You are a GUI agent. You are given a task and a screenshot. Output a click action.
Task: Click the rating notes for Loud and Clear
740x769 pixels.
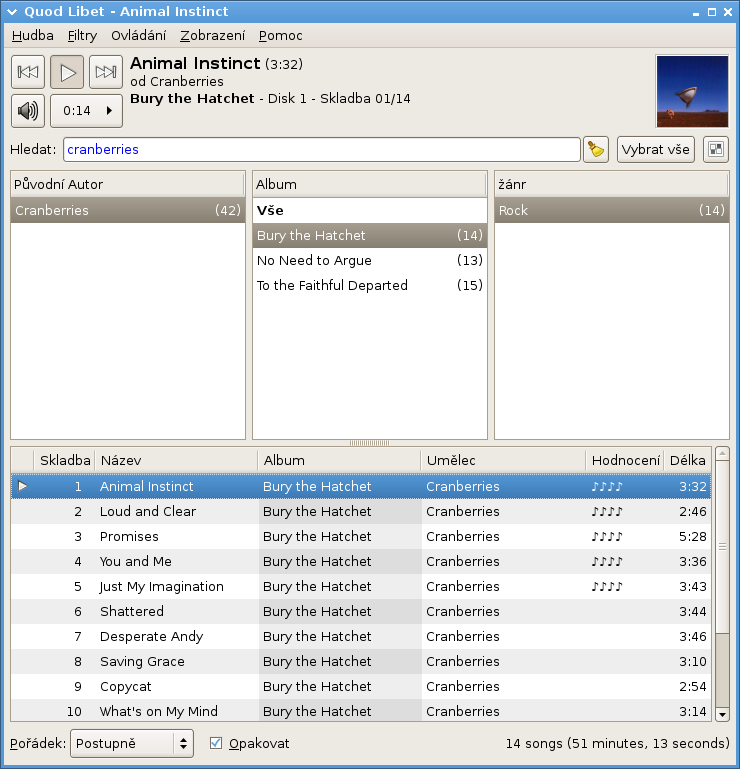coord(607,512)
